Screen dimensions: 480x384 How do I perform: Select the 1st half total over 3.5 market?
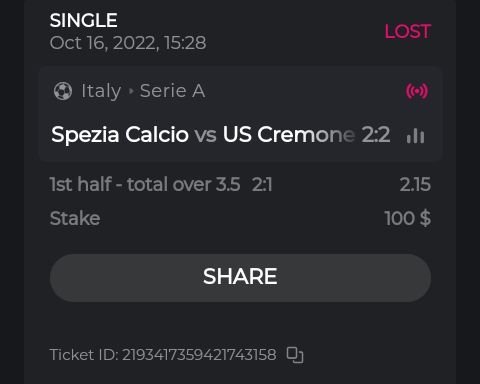point(145,184)
